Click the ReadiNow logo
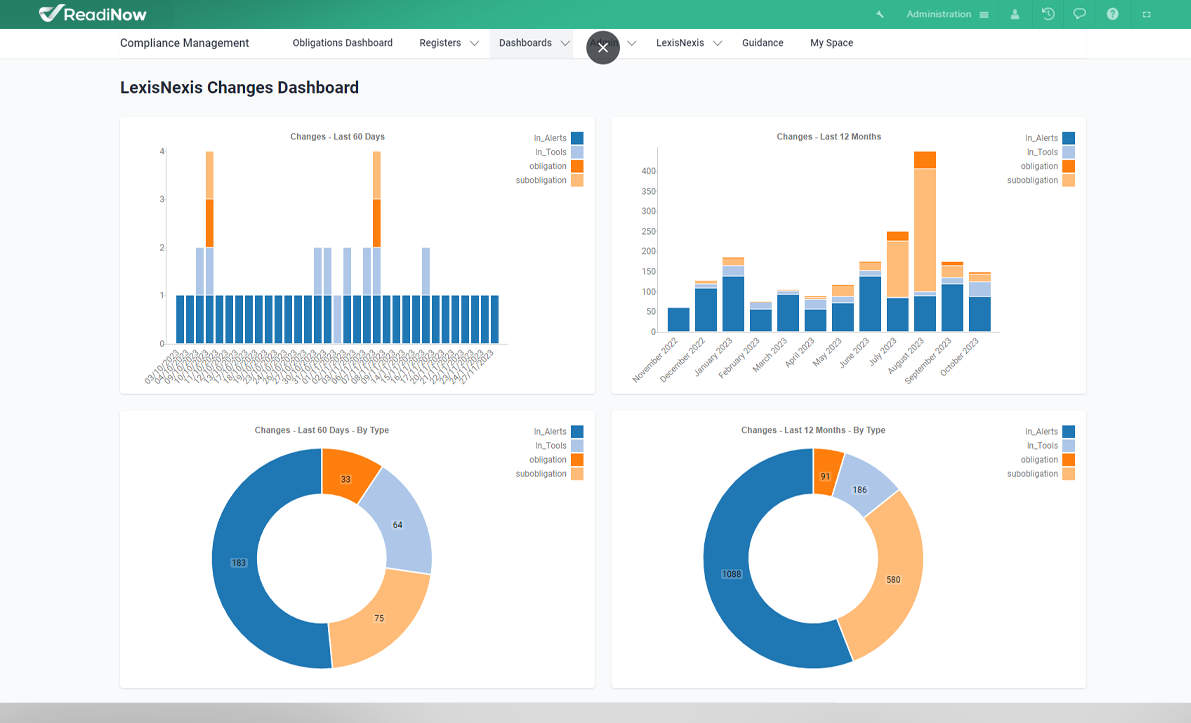Screen dimensions: 1191x723 (93, 14)
